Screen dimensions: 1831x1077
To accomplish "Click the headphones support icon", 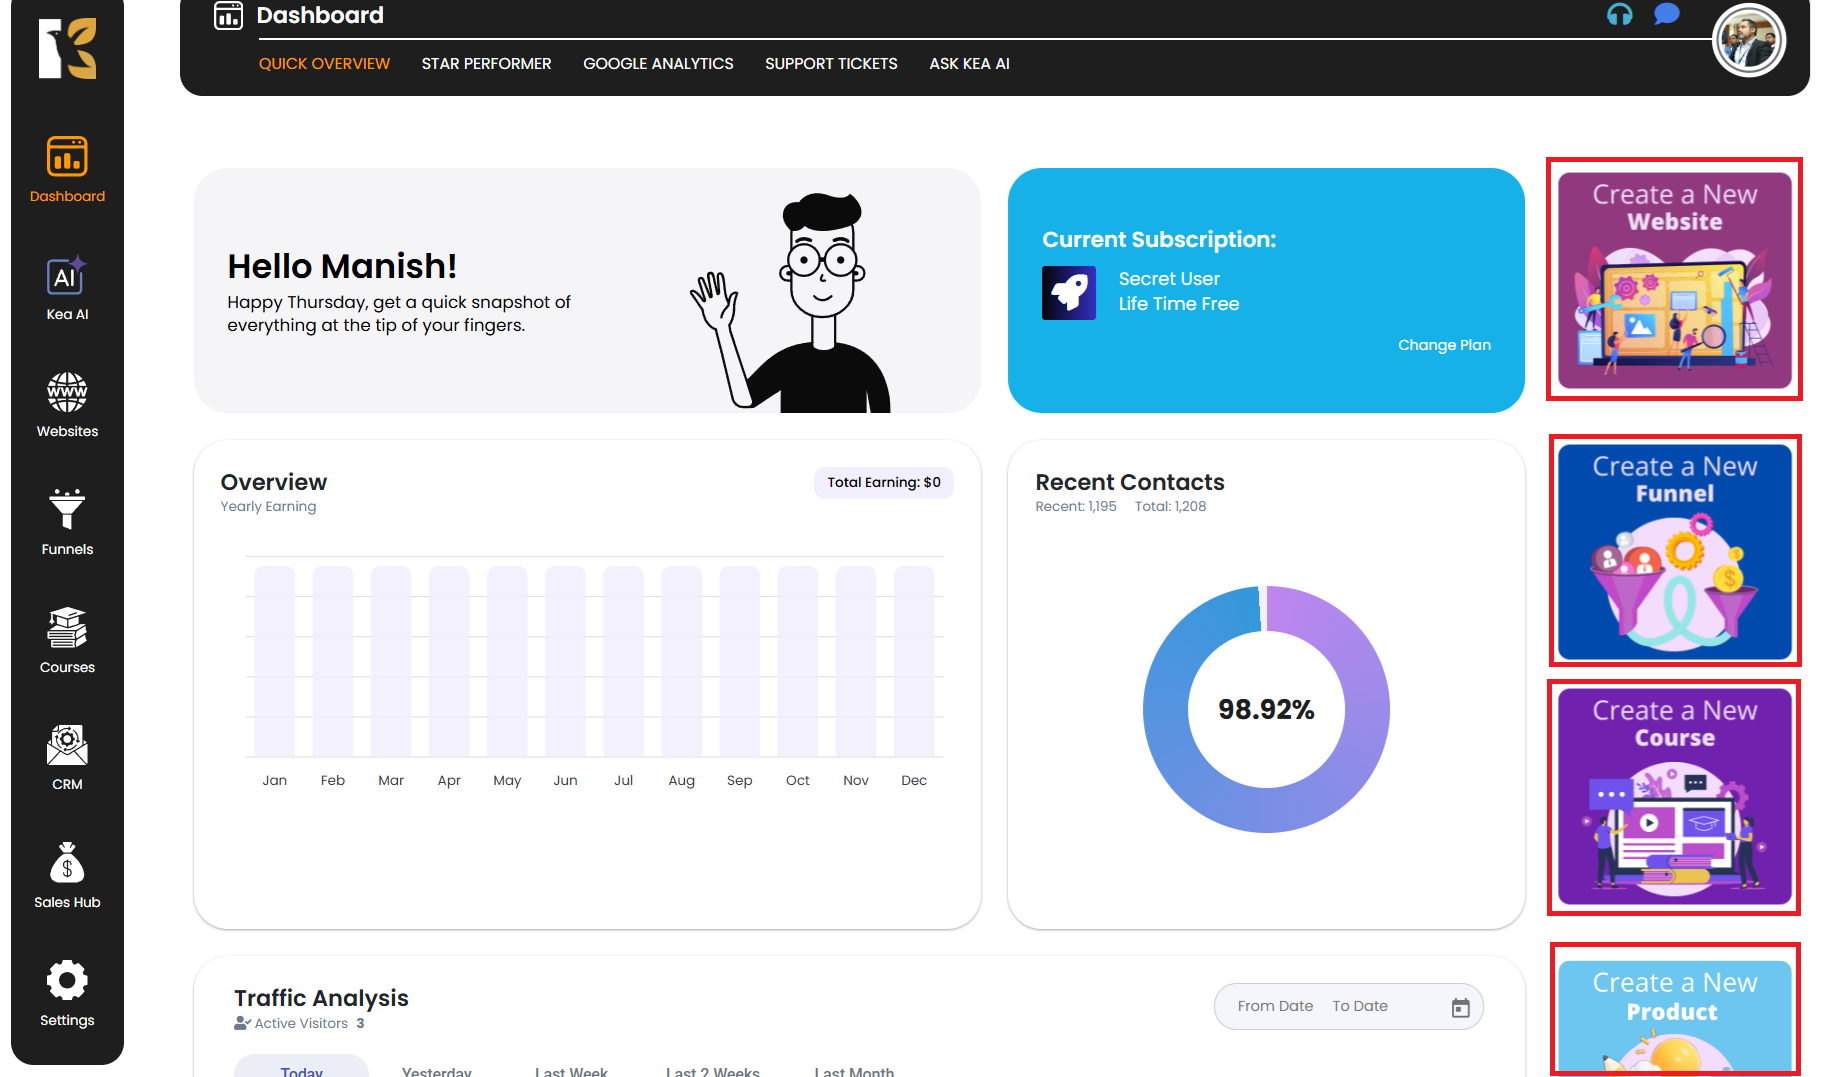I will coord(1619,15).
